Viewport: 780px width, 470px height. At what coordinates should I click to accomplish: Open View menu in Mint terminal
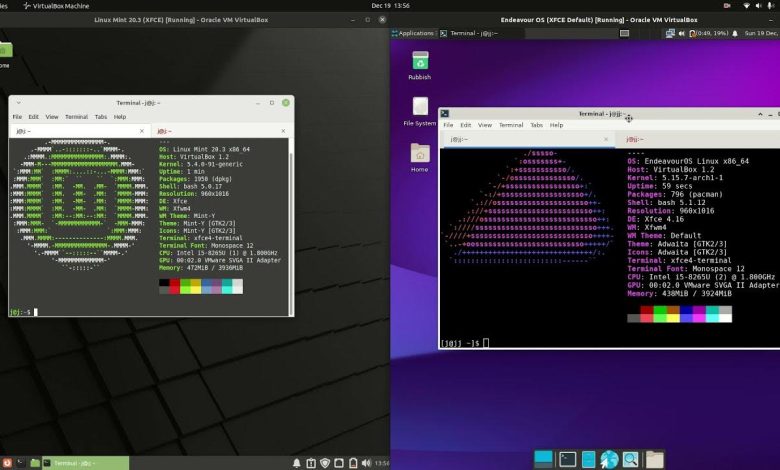(52, 117)
